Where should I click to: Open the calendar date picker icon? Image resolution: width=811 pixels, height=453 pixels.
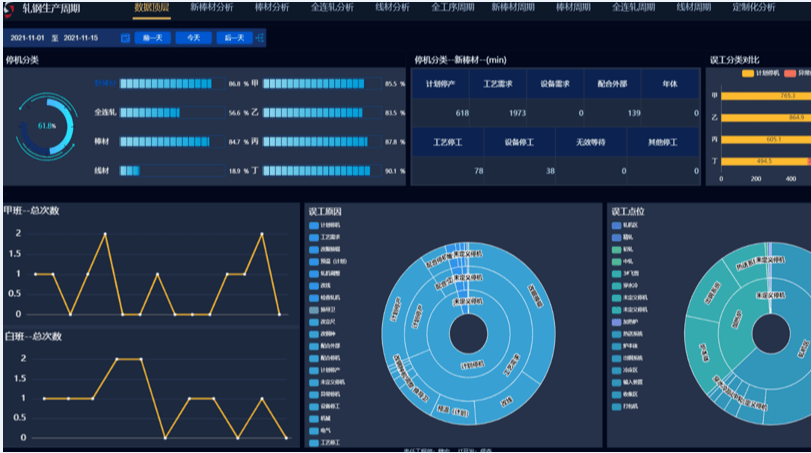(x=125, y=38)
